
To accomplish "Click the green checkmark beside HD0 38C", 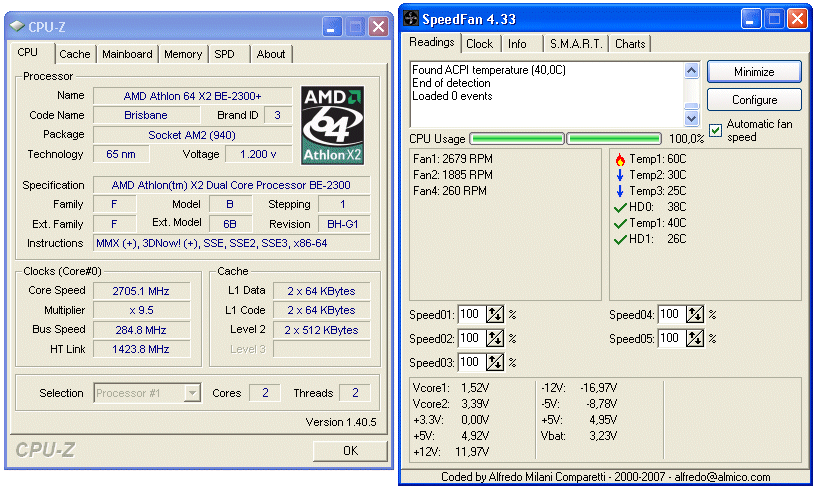I will pyautogui.click(x=620, y=207).
